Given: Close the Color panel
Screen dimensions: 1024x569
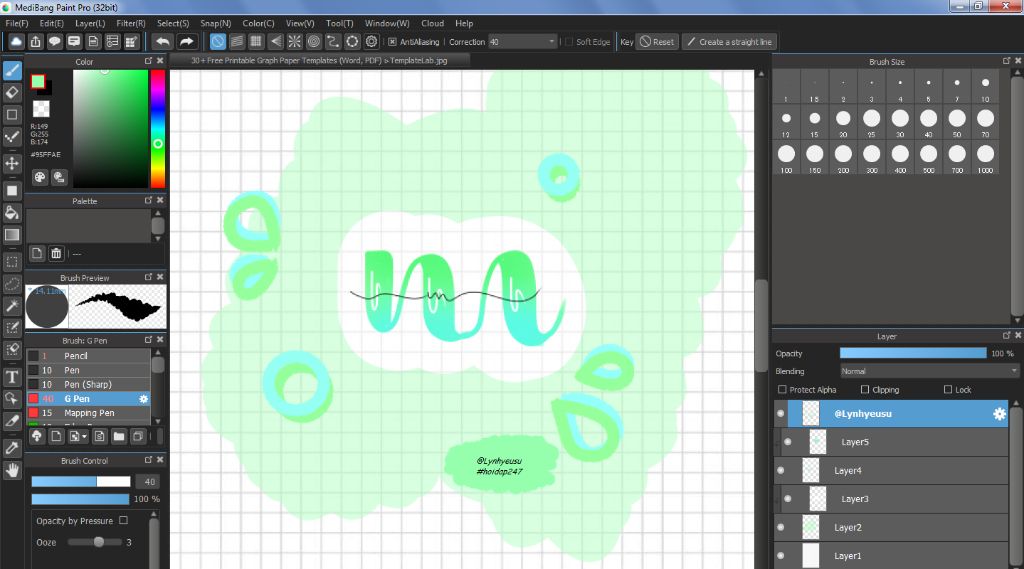Looking at the screenshot, I should (160, 61).
